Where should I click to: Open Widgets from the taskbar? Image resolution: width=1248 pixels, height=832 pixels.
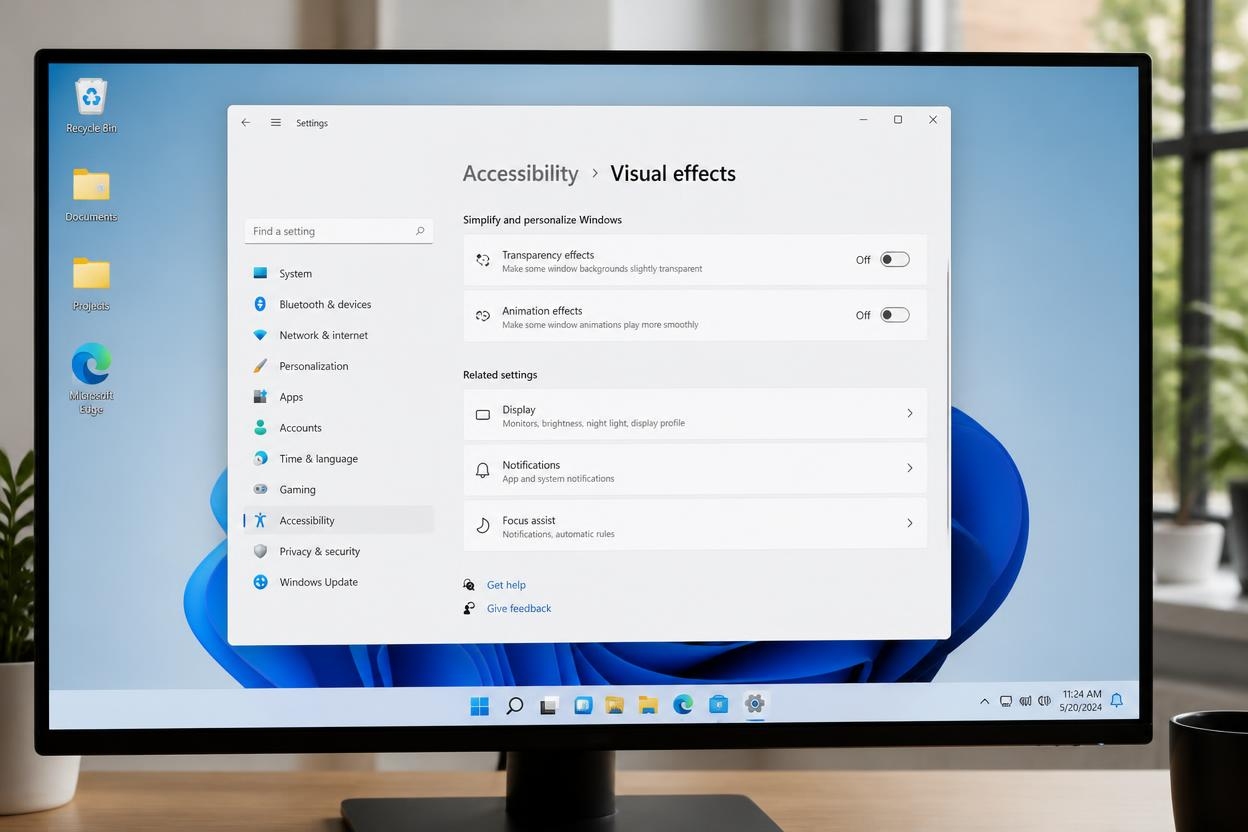point(583,705)
